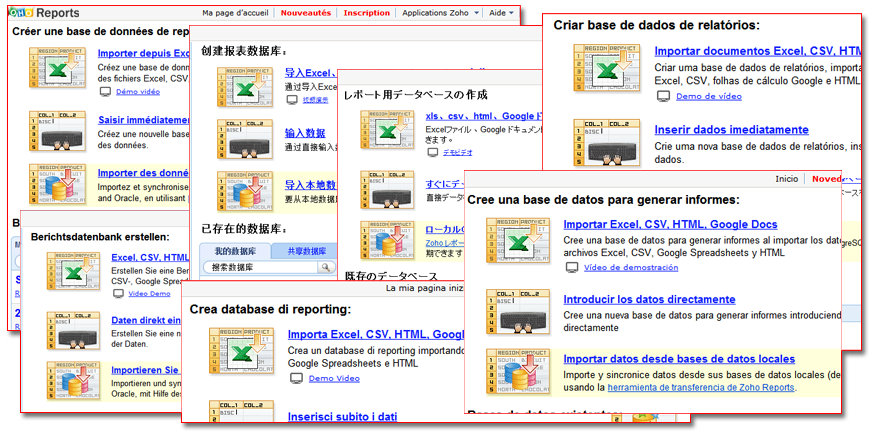Open Inserir dados imediatamente link

[x=732, y=130]
